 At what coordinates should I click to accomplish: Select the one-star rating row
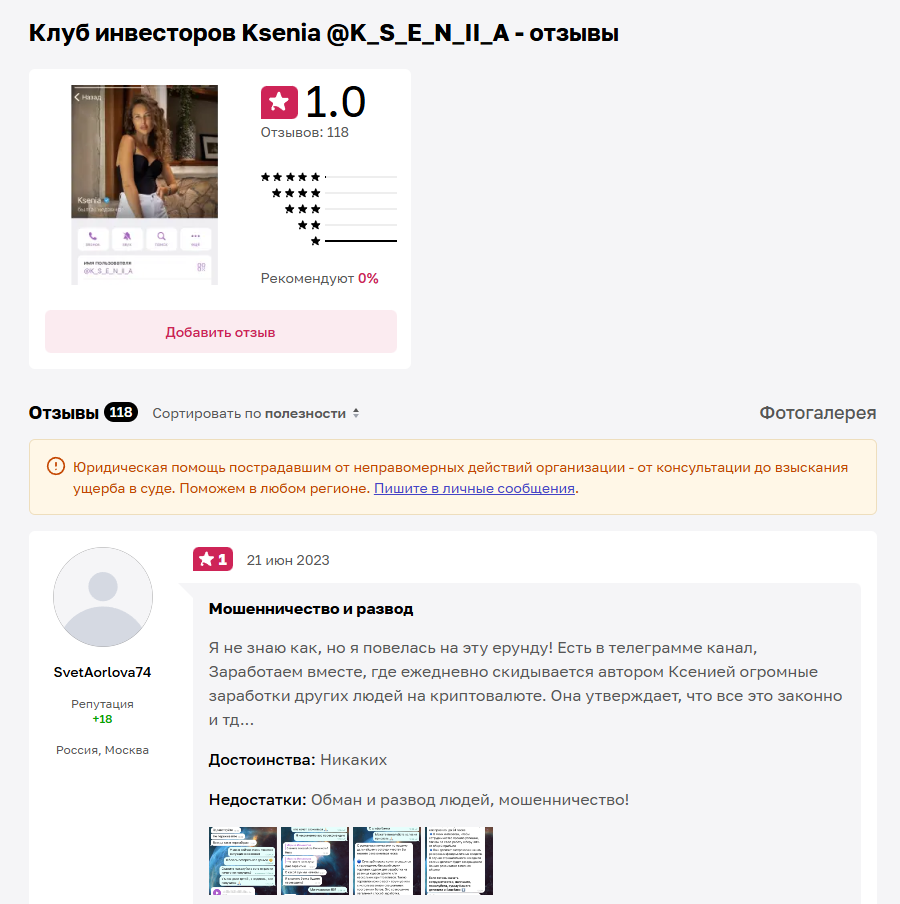[x=353, y=241]
